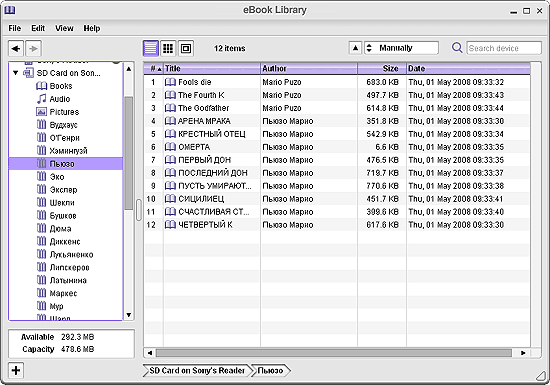Screen dimensions: 550x385
Task: Click the back navigation arrow
Action: click(16, 48)
